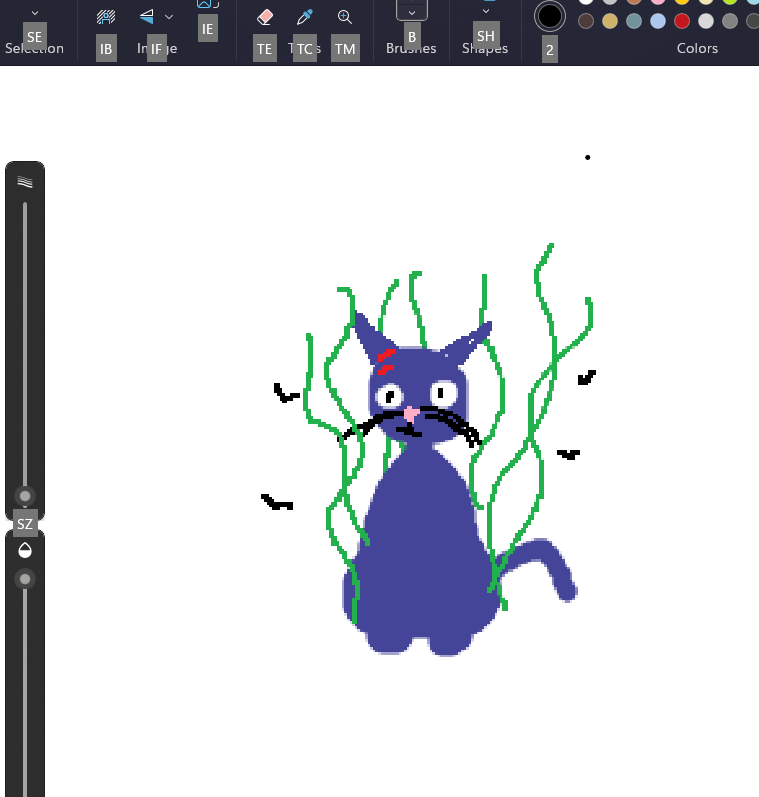Click the Flip image icon

pyautogui.click(x=146, y=17)
